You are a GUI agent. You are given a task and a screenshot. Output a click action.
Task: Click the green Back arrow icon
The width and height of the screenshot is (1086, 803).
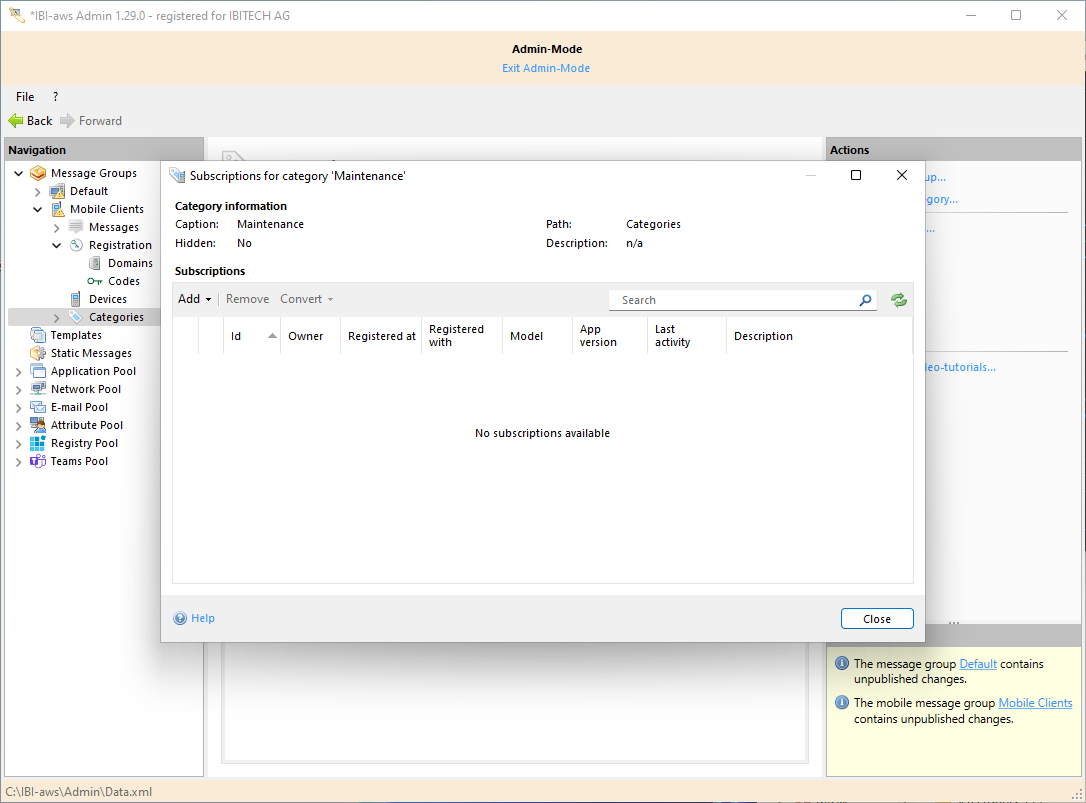pos(16,121)
